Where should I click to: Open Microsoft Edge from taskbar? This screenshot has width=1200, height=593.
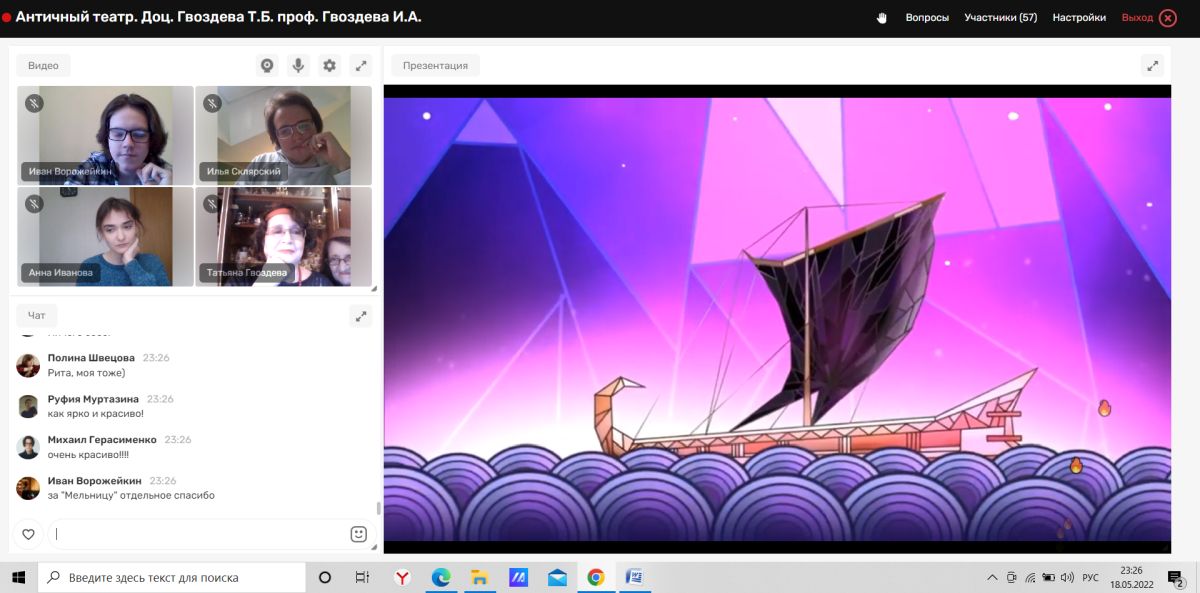440,577
